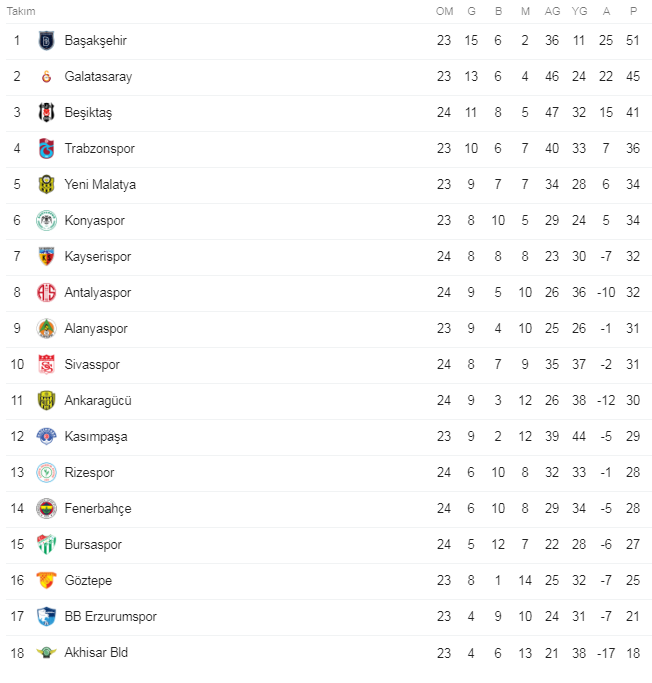652x683 pixels.
Task: Click the Göztepe crest icon
Action: 46,580
